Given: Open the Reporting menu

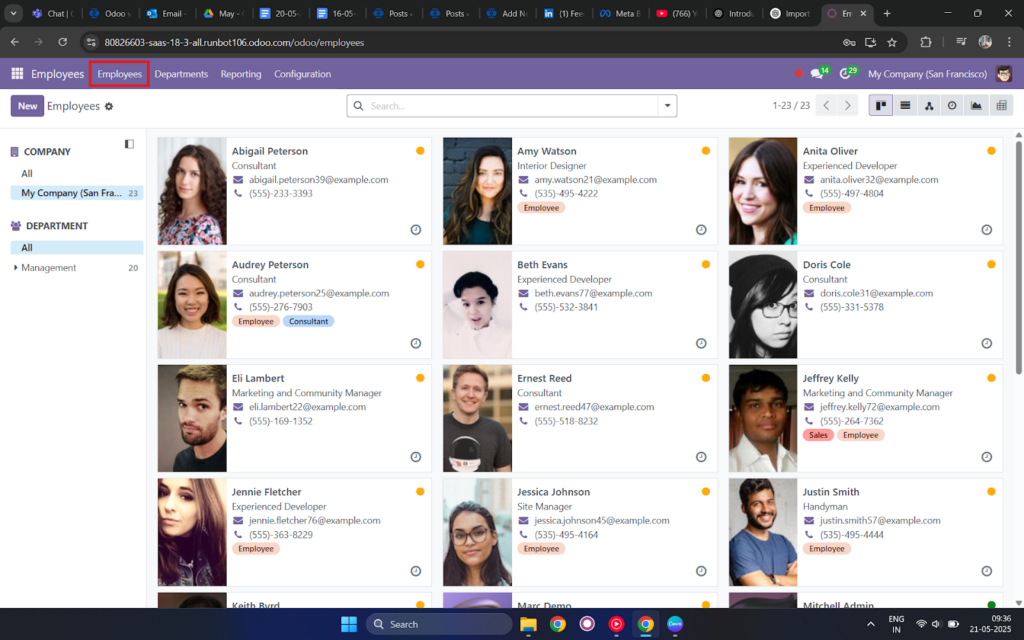Looking at the screenshot, I should click(241, 74).
